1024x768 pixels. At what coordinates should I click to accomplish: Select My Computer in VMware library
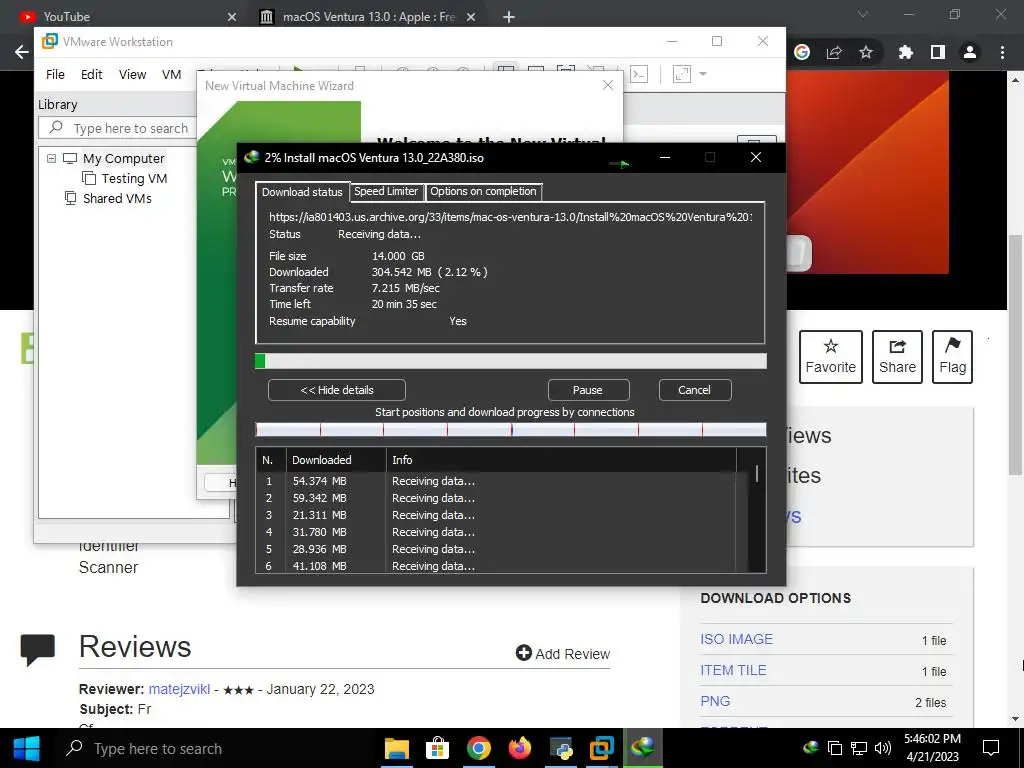pos(123,159)
